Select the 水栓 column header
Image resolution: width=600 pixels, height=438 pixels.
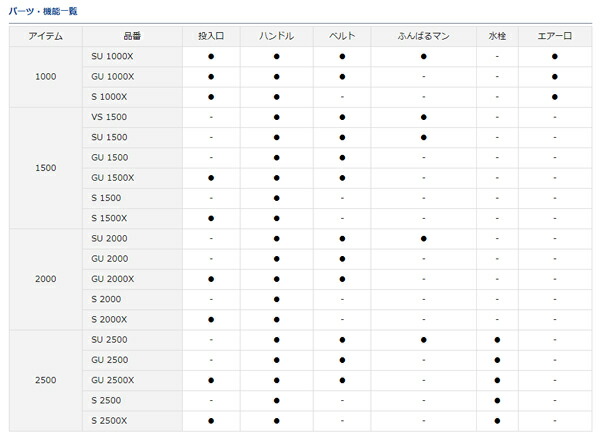click(496, 36)
